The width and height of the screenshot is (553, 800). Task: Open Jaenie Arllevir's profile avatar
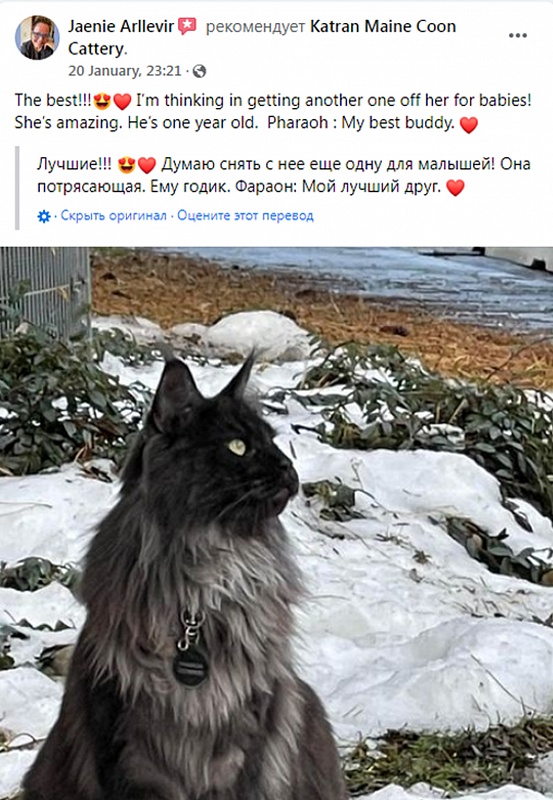[x=37, y=37]
